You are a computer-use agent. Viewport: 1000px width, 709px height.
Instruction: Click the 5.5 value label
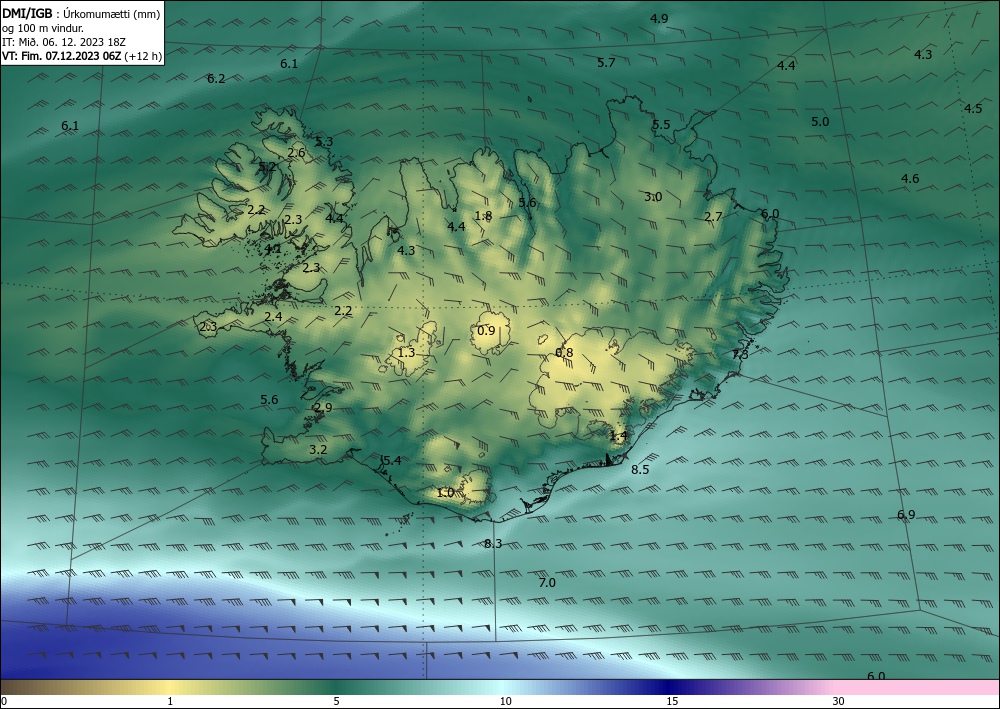(661, 124)
